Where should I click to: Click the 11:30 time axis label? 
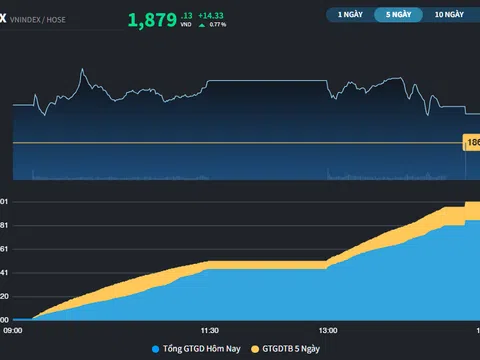tap(210, 331)
